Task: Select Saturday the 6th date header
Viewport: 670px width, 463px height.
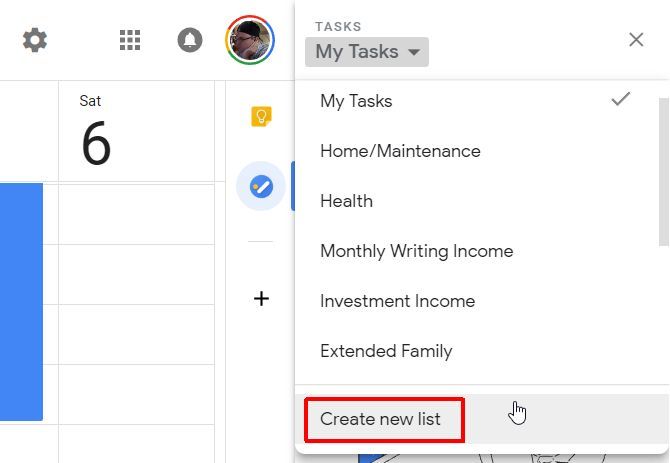Action: 96,135
